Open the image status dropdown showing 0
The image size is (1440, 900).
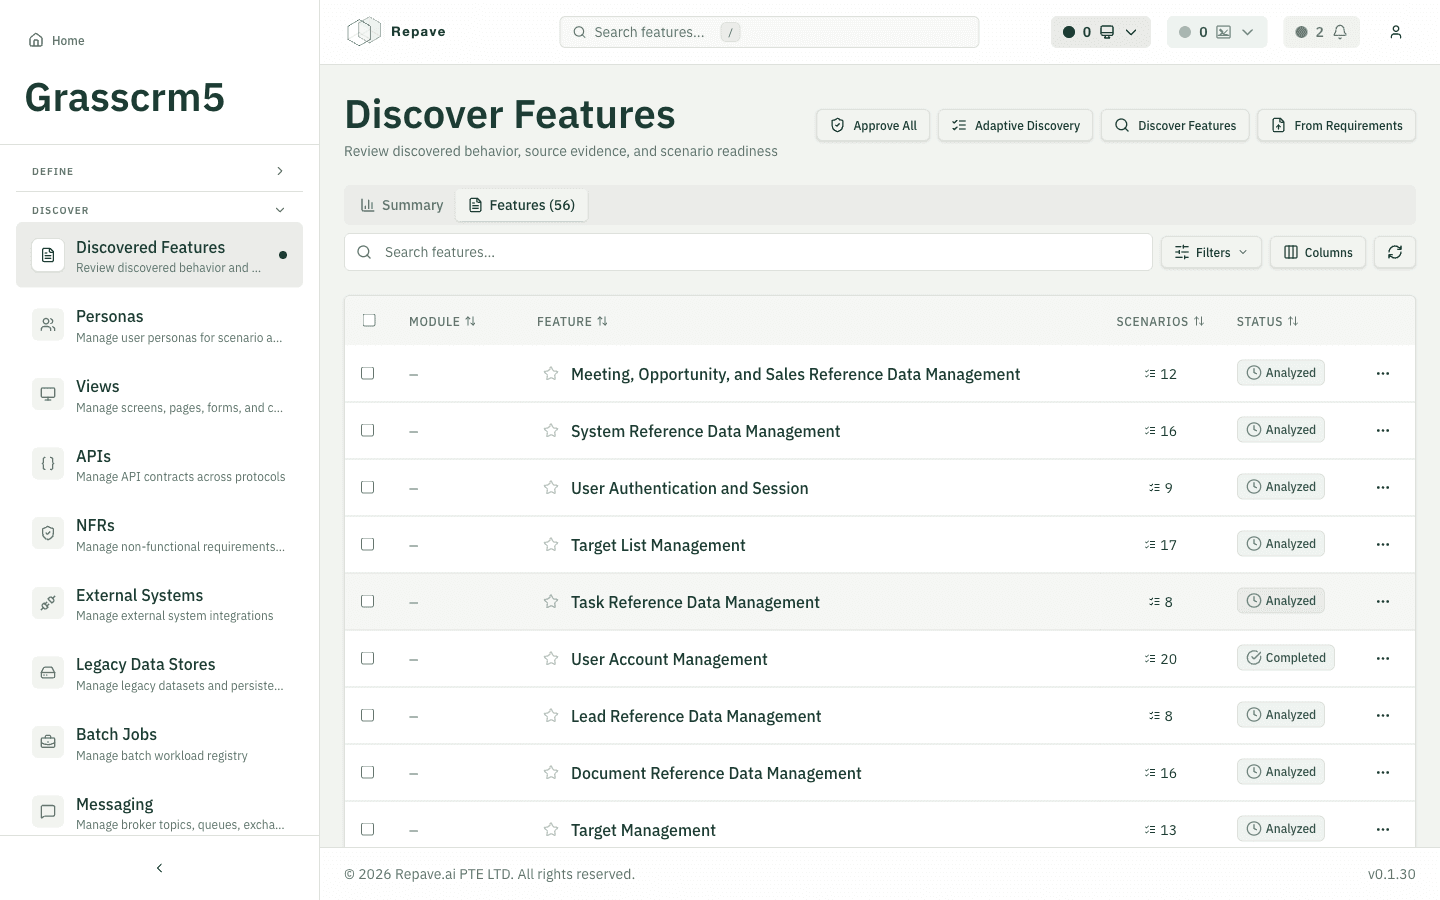point(1217,32)
